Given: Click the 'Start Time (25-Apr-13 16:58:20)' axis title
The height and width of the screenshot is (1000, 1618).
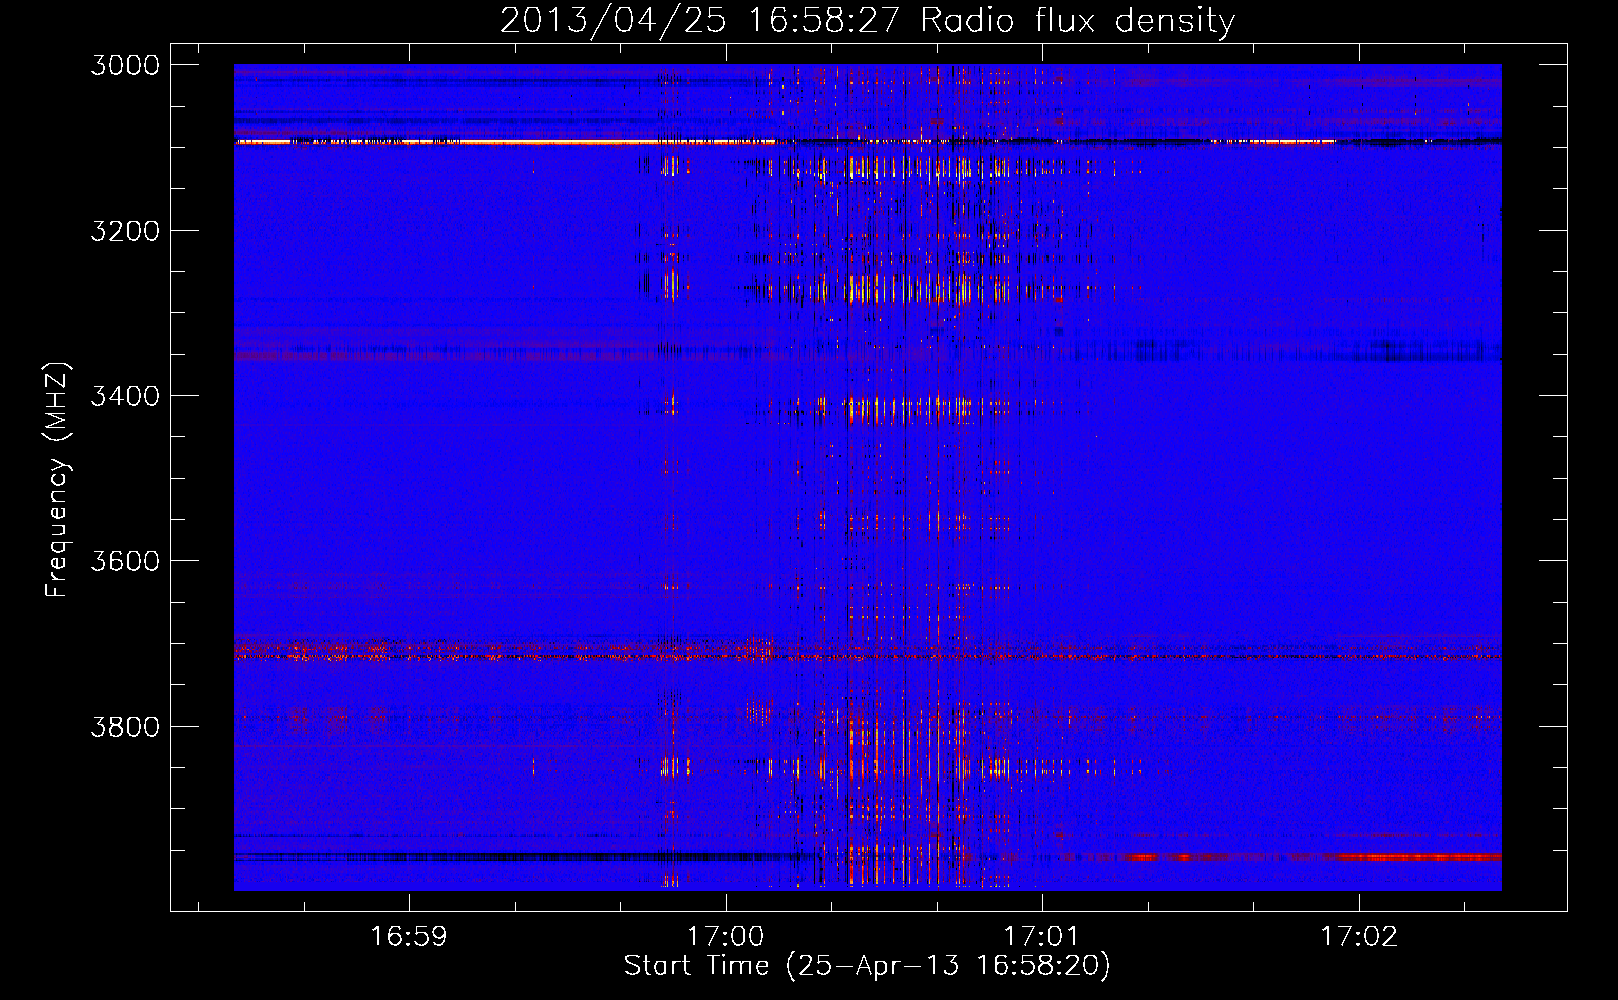Looking at the screenshot, I should (867, 966).
